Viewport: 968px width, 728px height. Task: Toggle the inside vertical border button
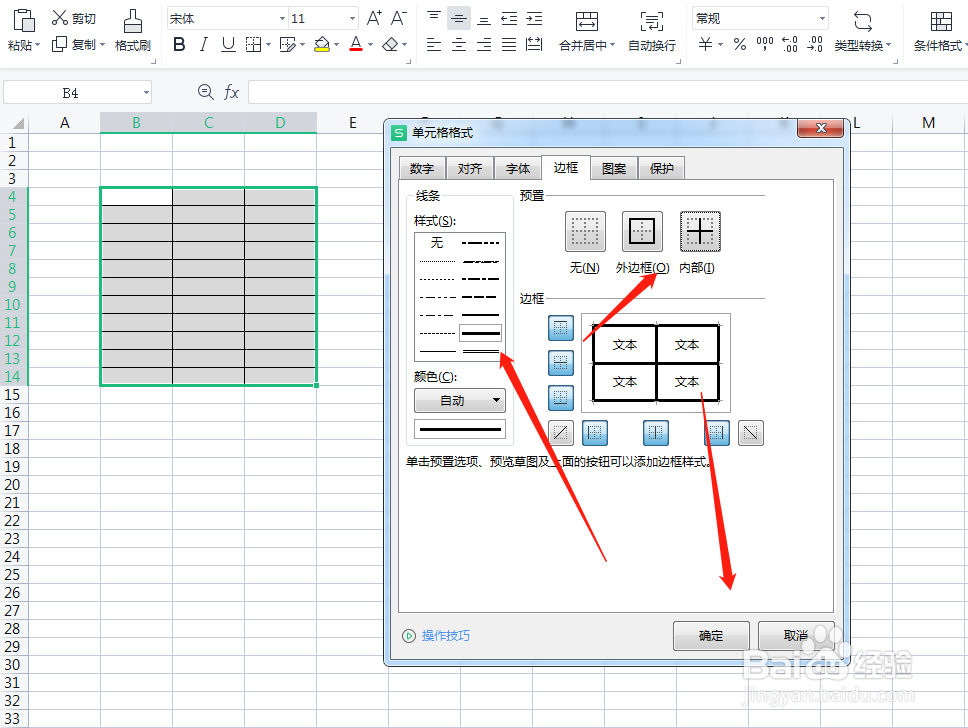656,433
